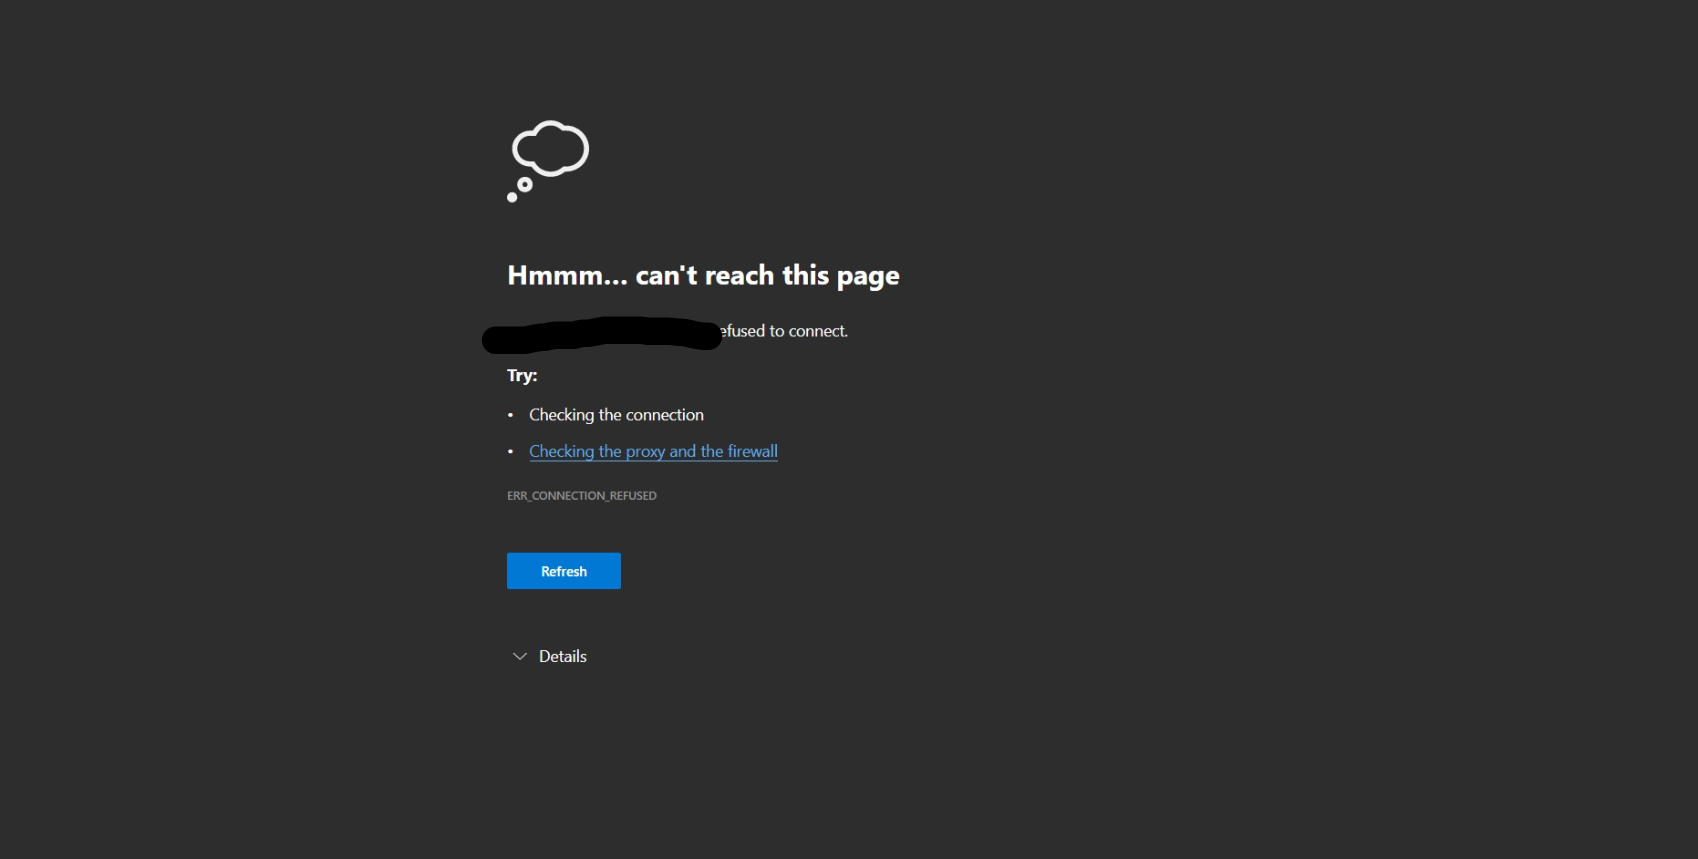The height and width of the screenshot is (859, 1698).
Task: Click the 'Try:' label
Action: click(522, 376)
